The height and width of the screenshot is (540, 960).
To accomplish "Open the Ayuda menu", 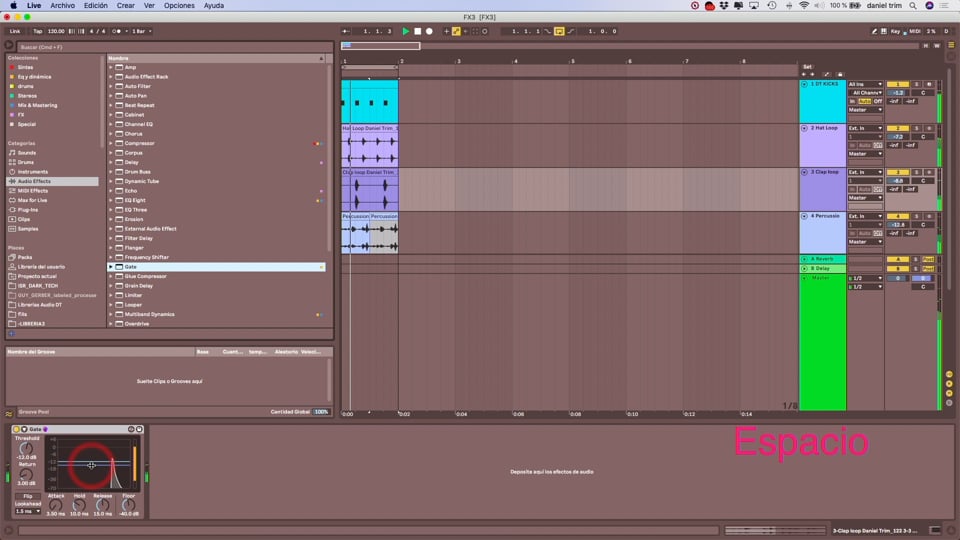I will pyautogui.click(x=214, y=6).
